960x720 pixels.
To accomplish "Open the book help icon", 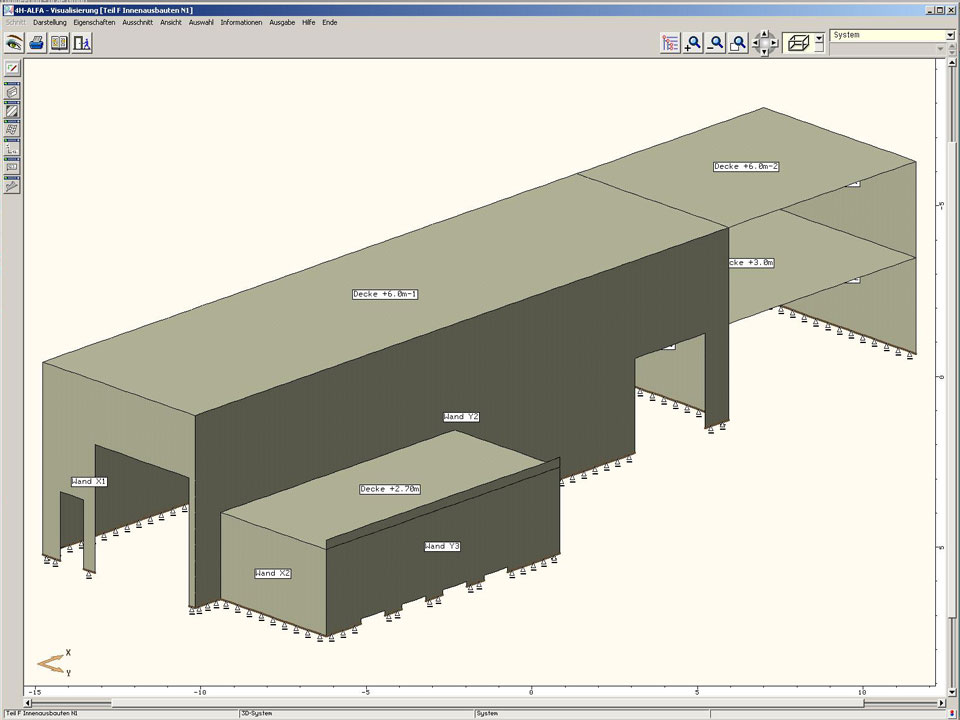I will coord(59,43).
